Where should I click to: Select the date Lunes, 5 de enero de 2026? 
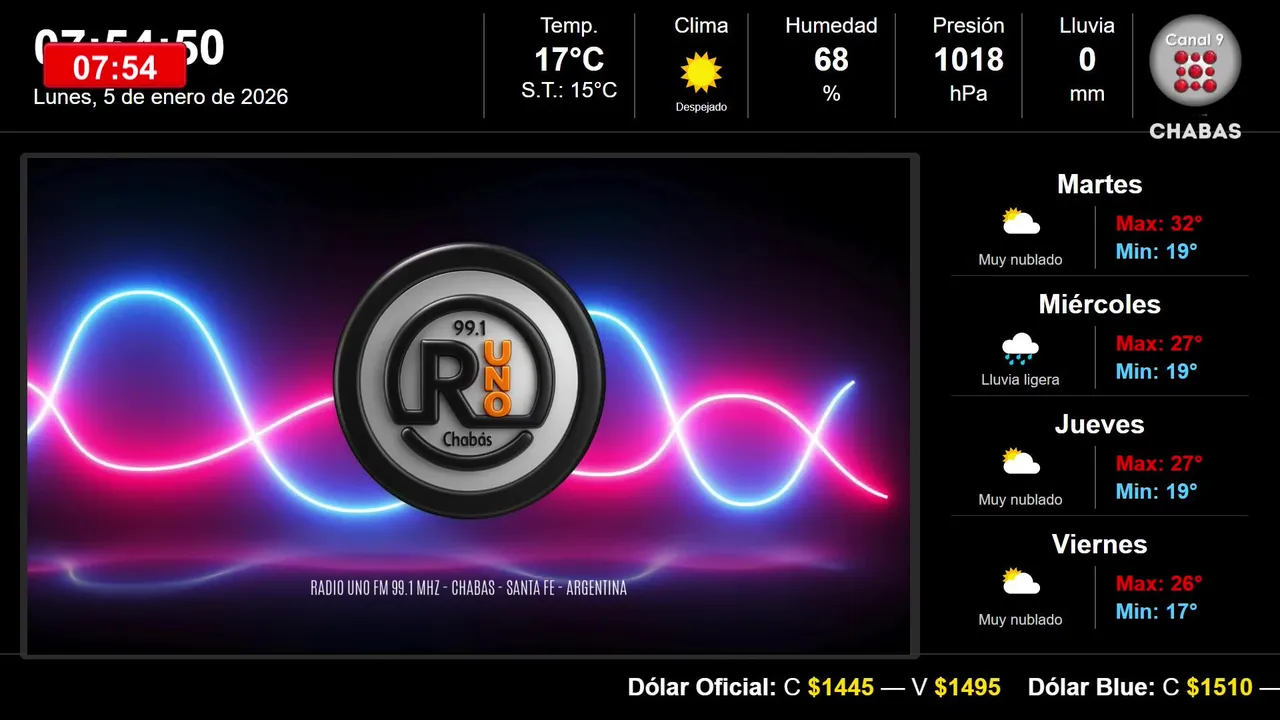161,97
